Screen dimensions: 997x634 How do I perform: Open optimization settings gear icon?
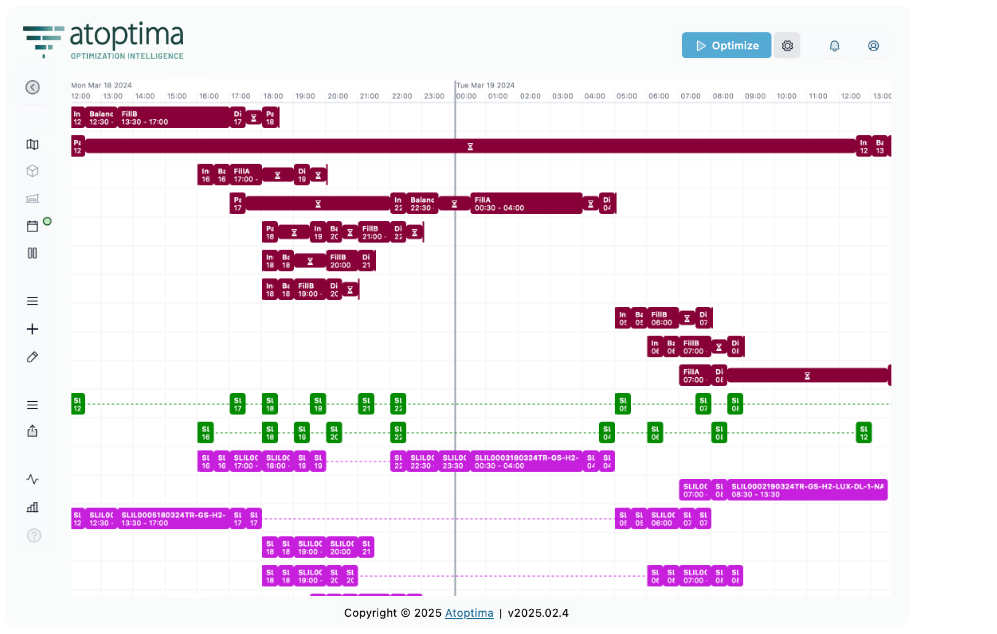coord(787,46)
